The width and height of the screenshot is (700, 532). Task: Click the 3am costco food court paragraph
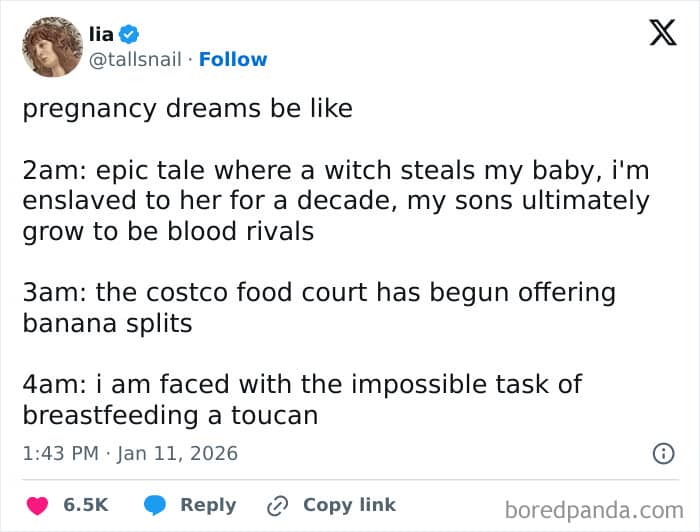[x=318, y=308]
